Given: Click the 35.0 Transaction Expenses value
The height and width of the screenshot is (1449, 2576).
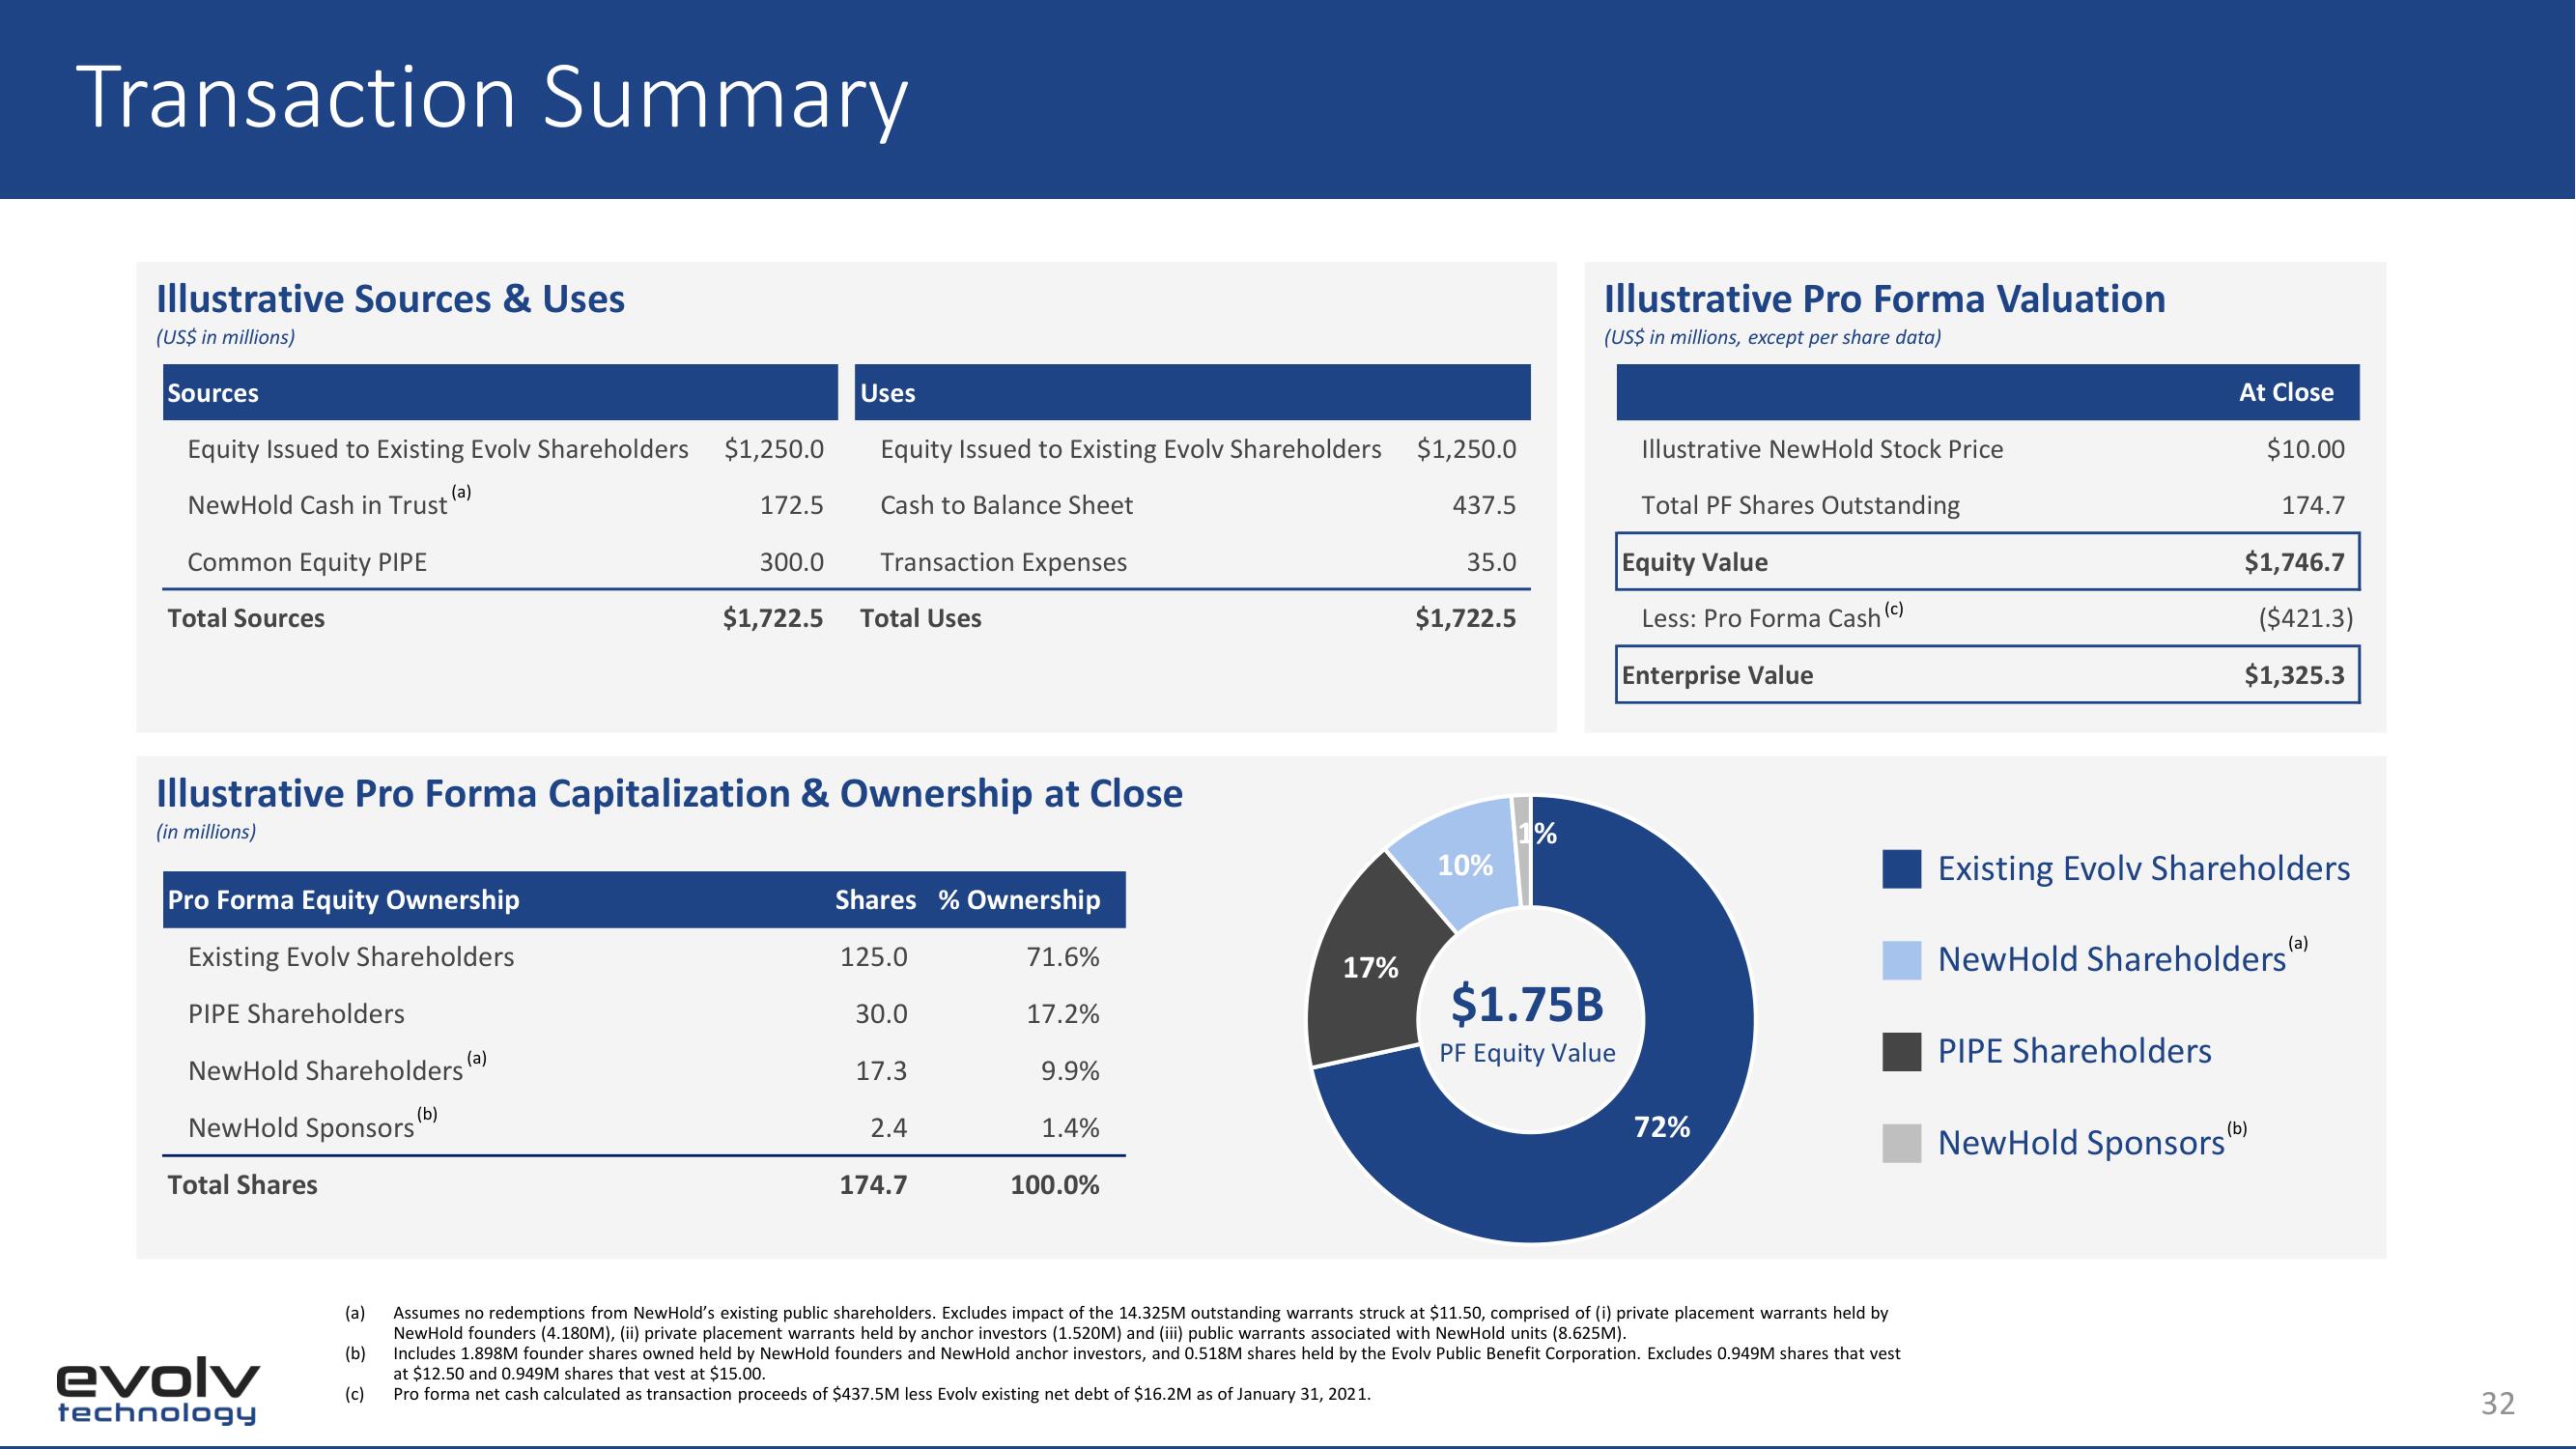Looking at the screenshot, I should point(1491,562).
